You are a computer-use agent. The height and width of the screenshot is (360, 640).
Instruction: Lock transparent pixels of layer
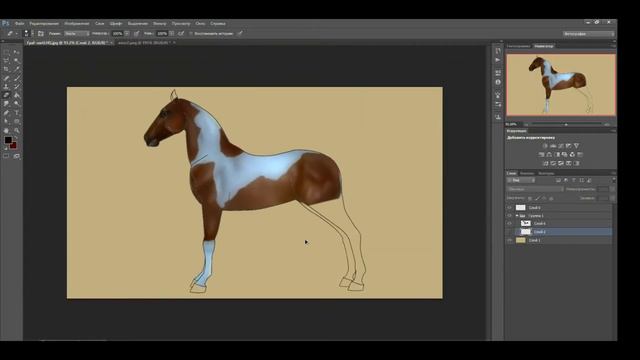(530, 198)
